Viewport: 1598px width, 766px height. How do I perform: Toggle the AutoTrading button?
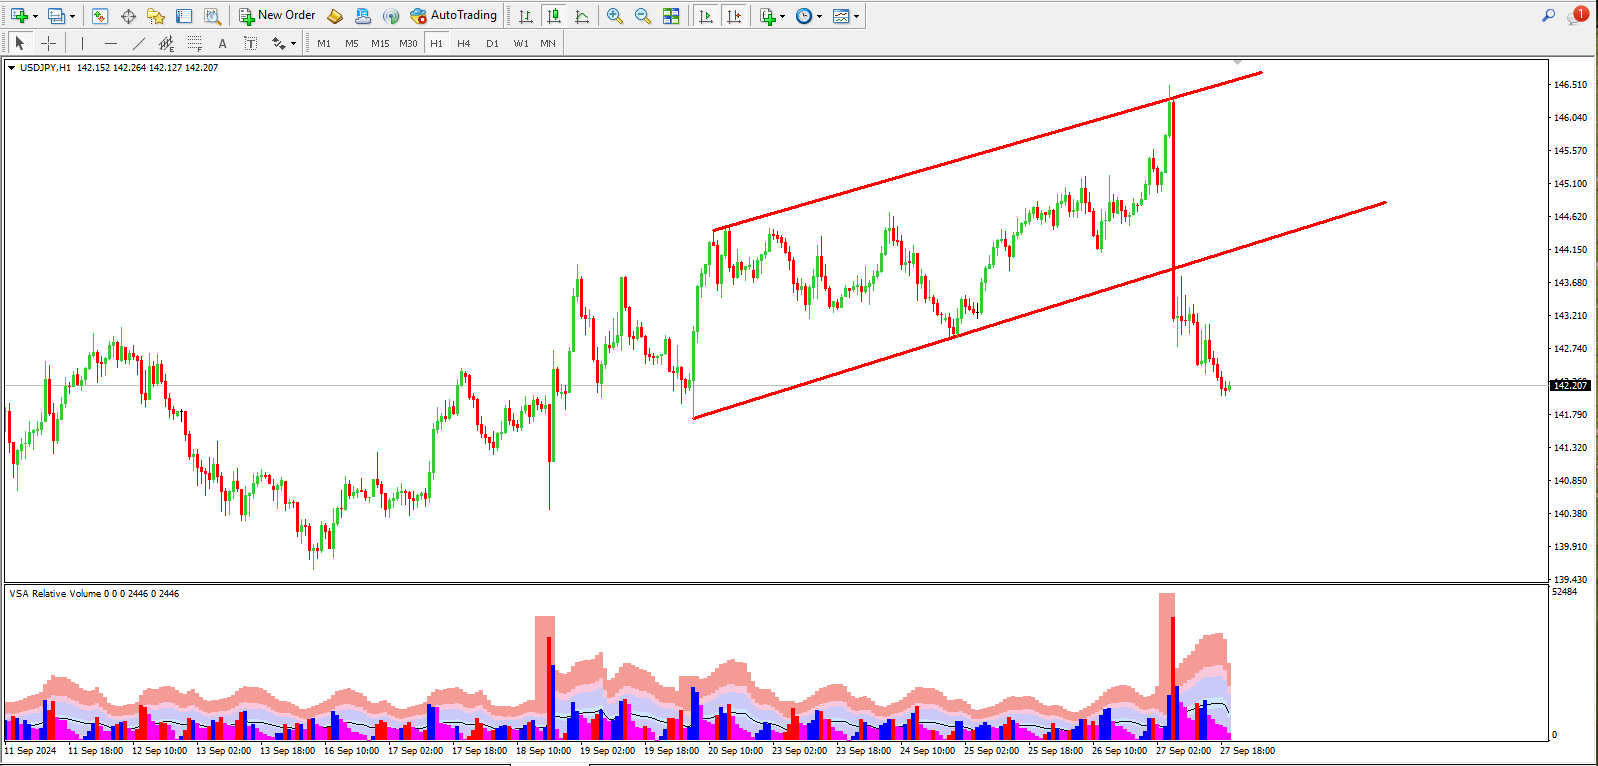(454, 16)
